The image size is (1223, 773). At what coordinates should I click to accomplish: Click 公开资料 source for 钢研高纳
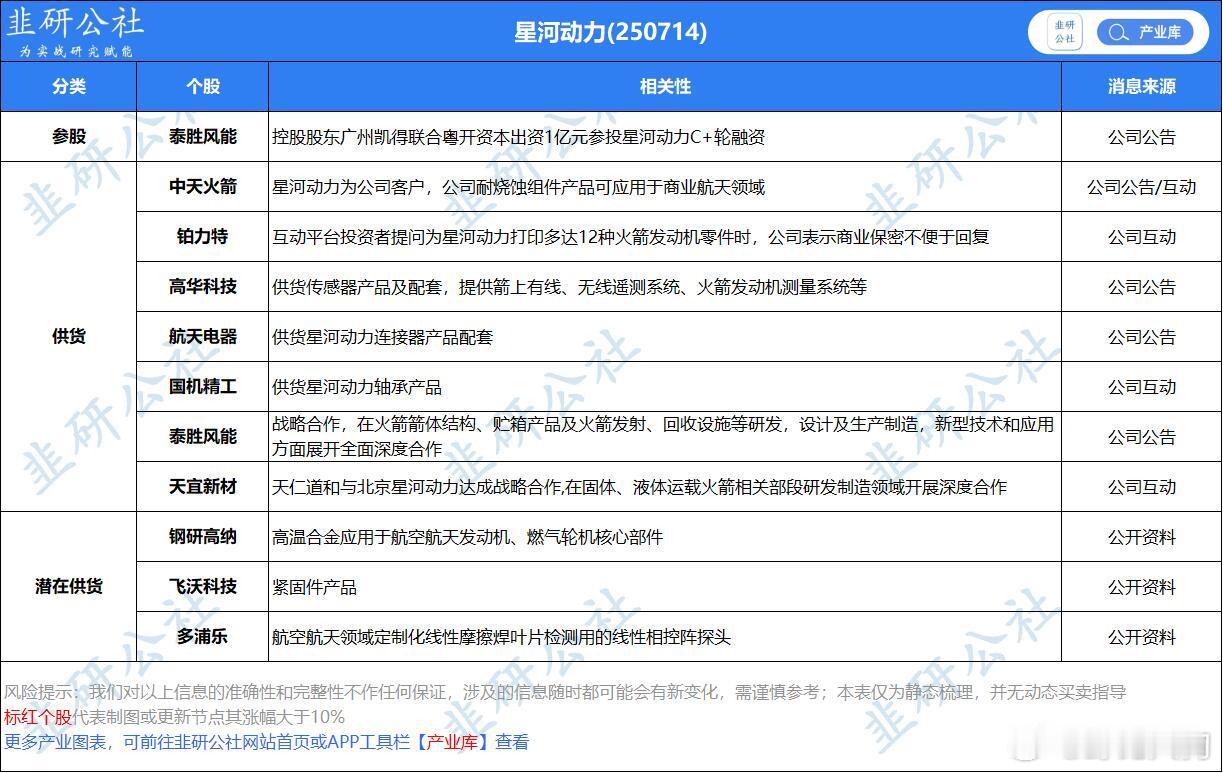pos(1141,537)
